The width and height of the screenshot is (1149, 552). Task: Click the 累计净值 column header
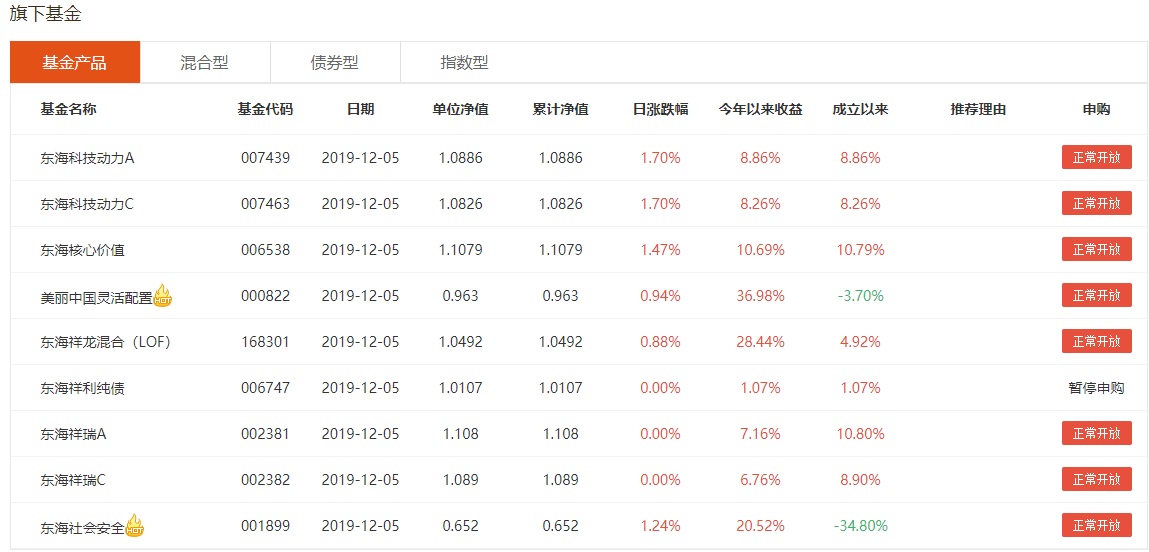[561, 109]
